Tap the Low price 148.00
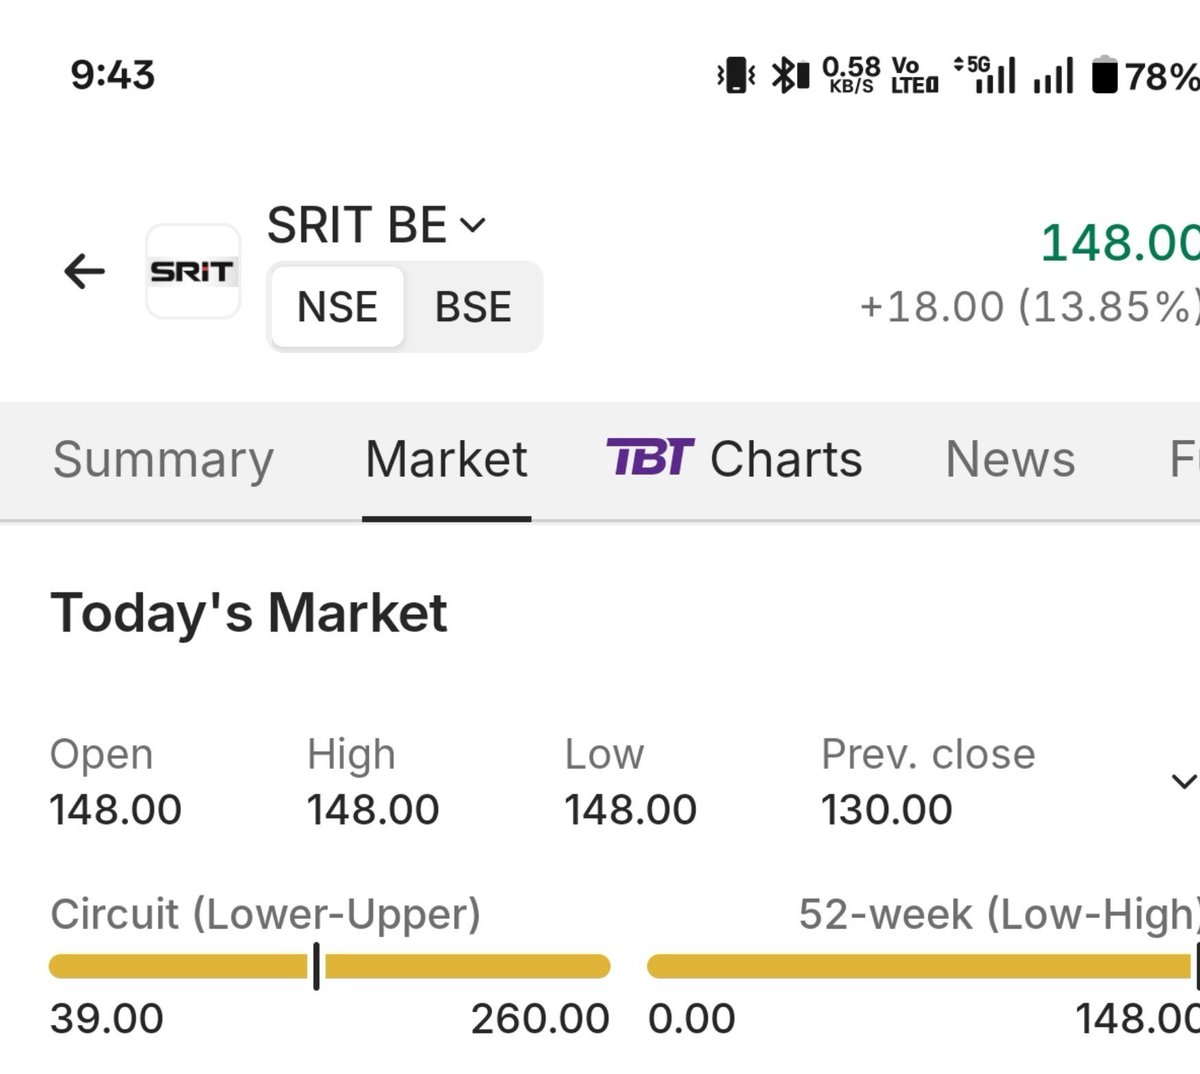1200x1074 pixels. click(x=631, y=810)
